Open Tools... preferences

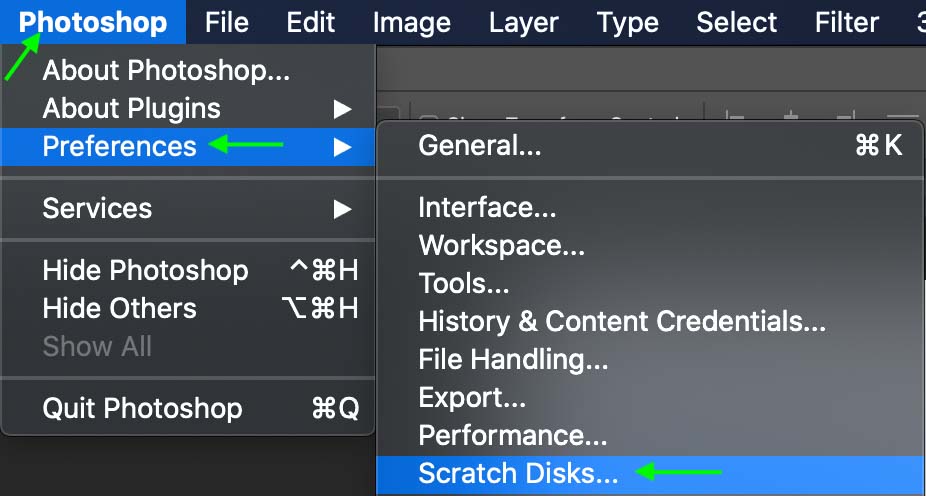coord(649,283)
